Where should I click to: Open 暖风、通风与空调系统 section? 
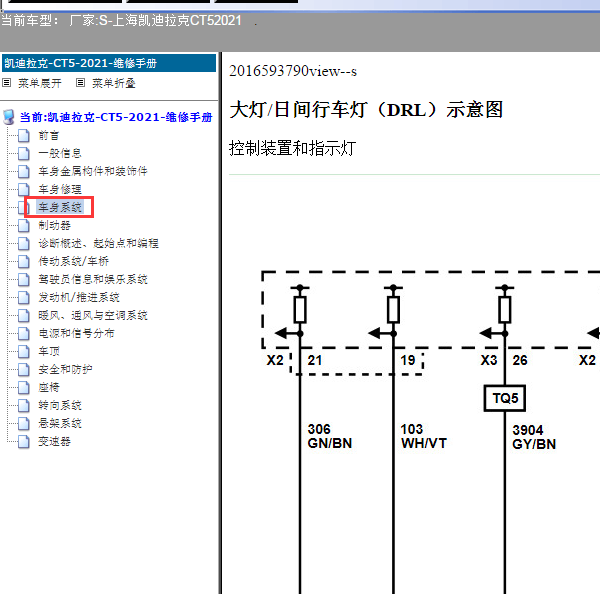[x=93, y=315]
